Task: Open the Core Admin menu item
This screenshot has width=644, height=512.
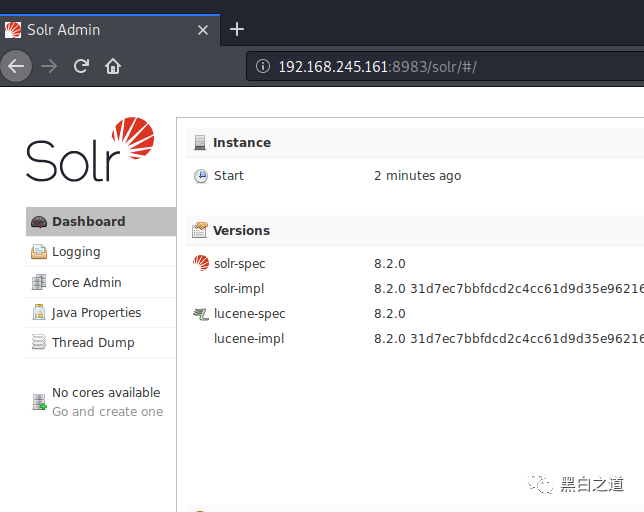Action: coord(101,282)
